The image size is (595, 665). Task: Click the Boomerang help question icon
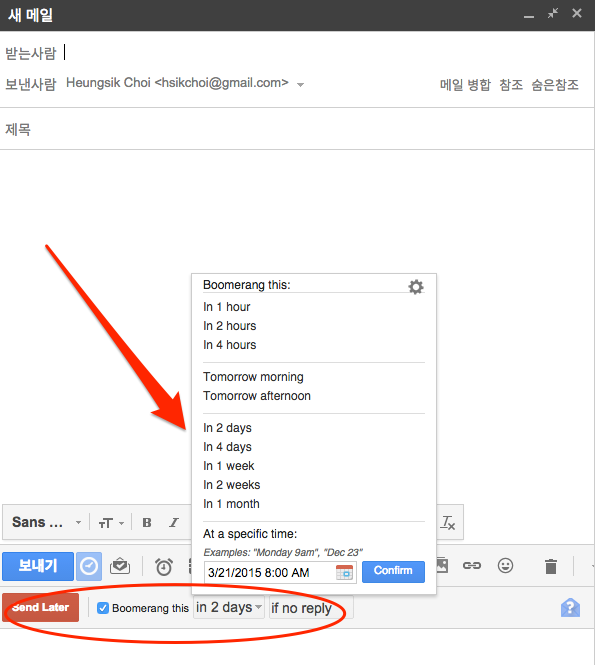[x=570, y=608]
